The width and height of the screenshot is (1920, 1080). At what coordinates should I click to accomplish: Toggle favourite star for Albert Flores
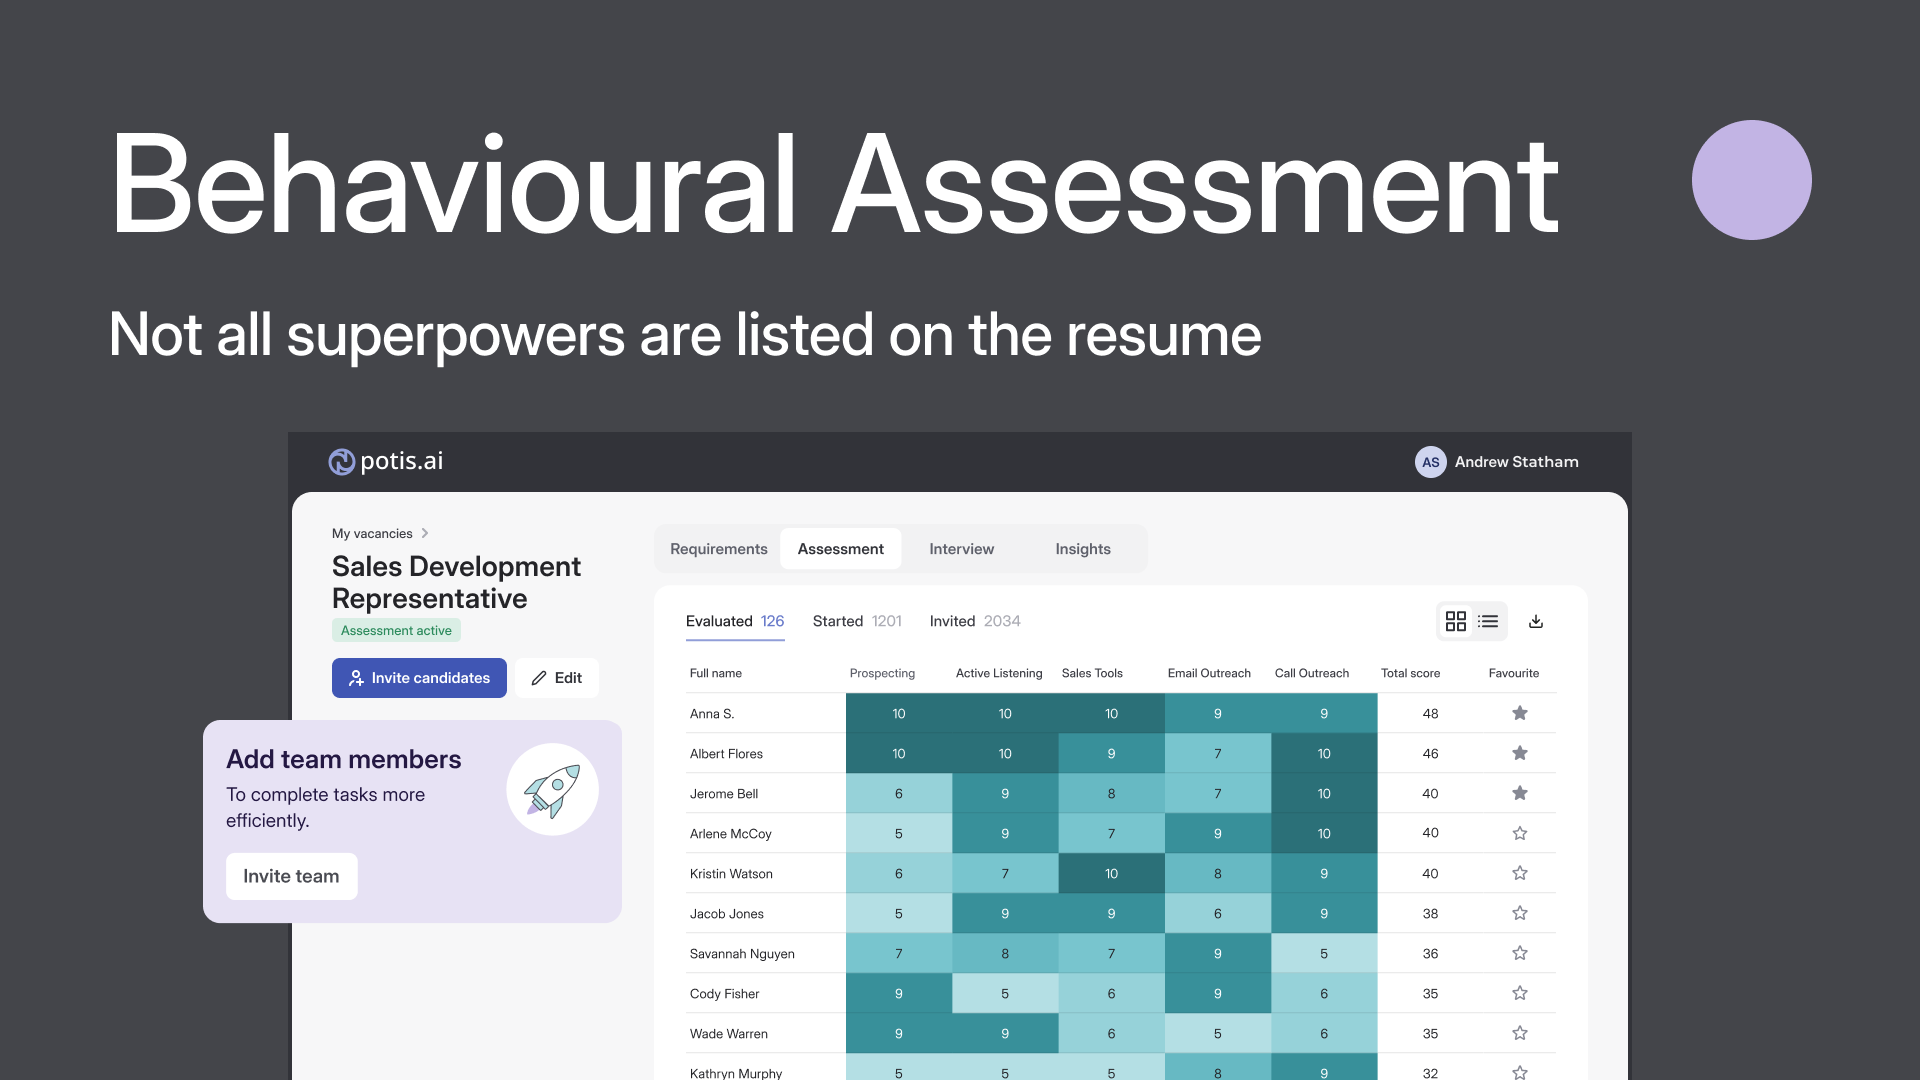tap(1519, 753)
